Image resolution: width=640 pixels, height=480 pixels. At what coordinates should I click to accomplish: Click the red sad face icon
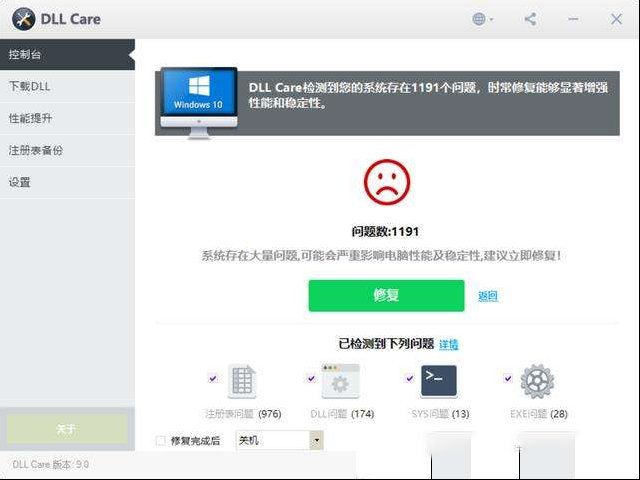[x=387, y=182]
